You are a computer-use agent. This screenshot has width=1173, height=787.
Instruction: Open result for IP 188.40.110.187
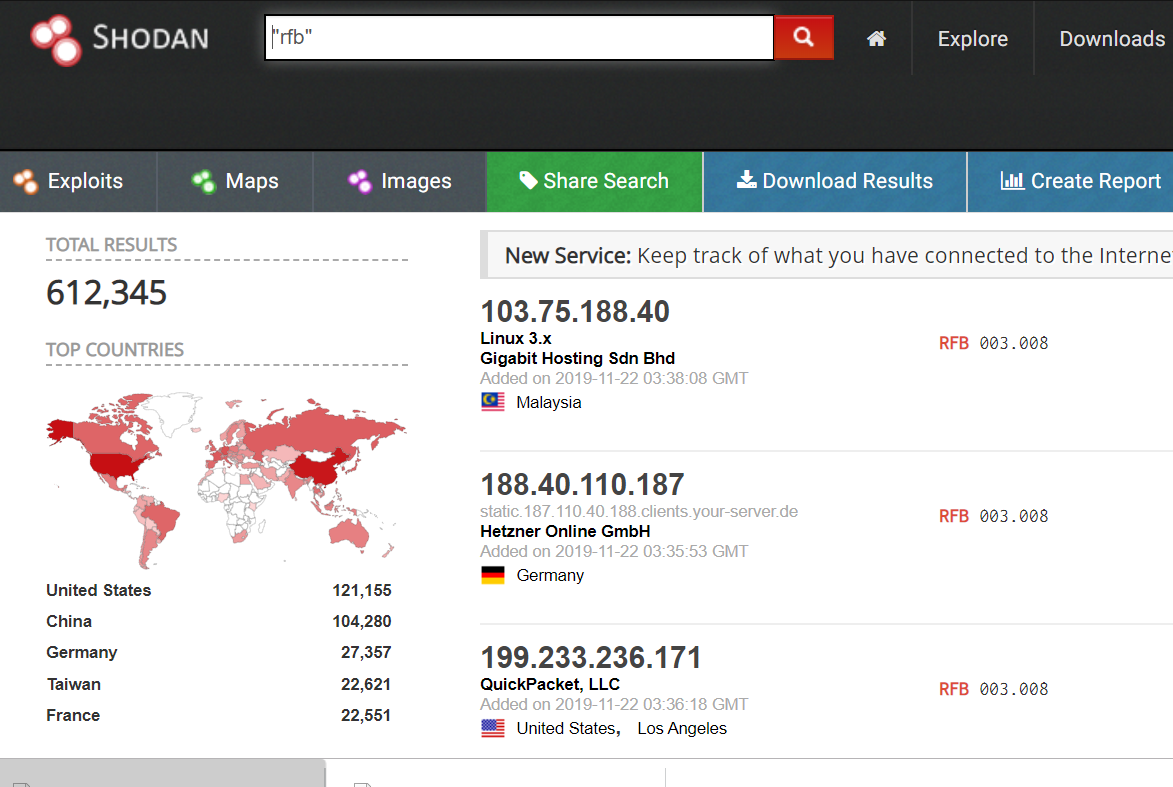[x=582, y=485]
